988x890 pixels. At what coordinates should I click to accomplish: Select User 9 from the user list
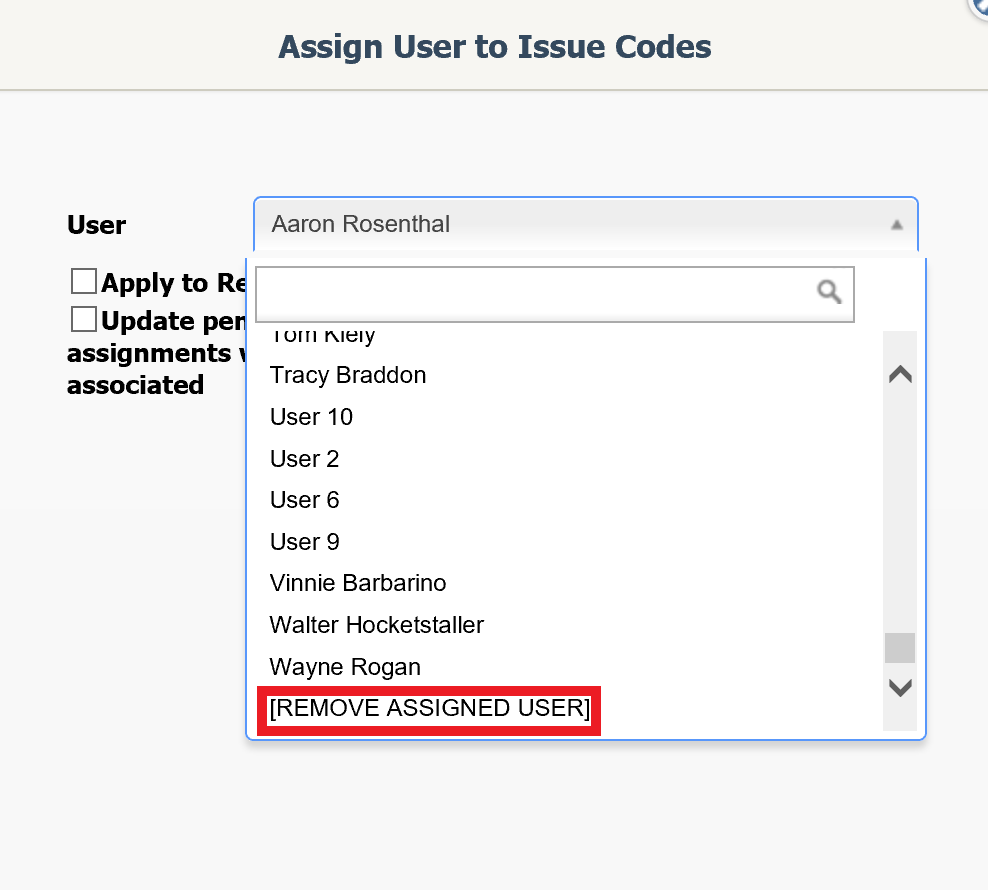click(x=304, y=541)
